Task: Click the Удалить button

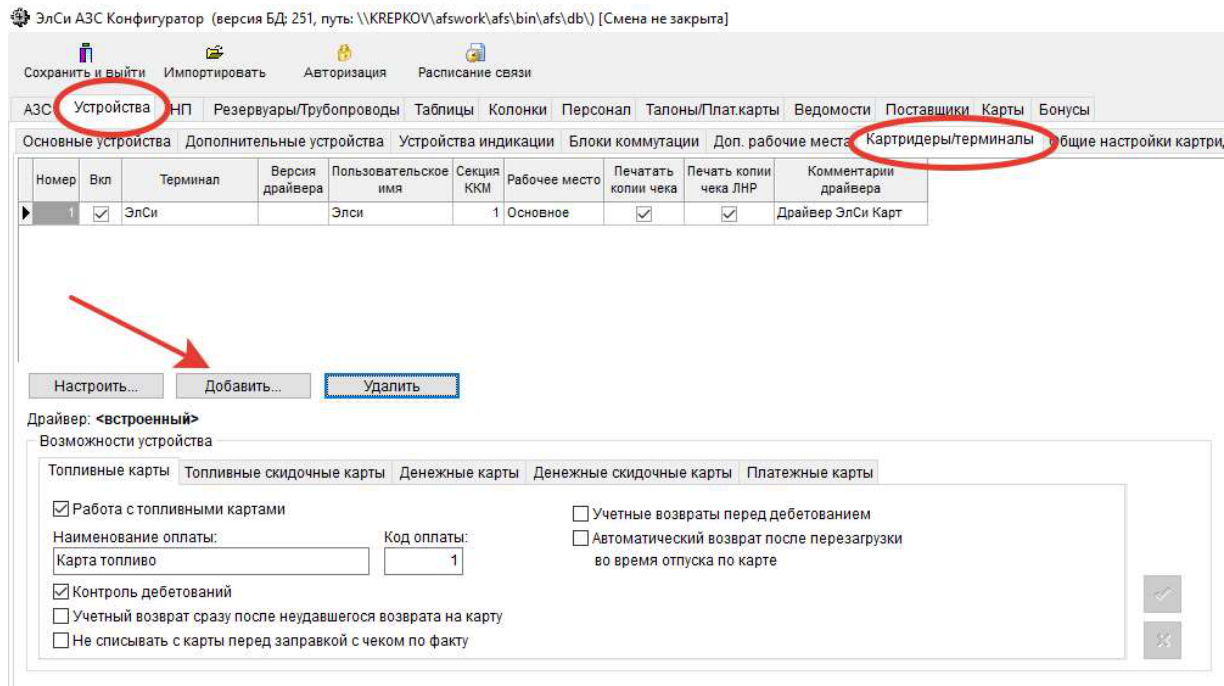Action: 391,386
